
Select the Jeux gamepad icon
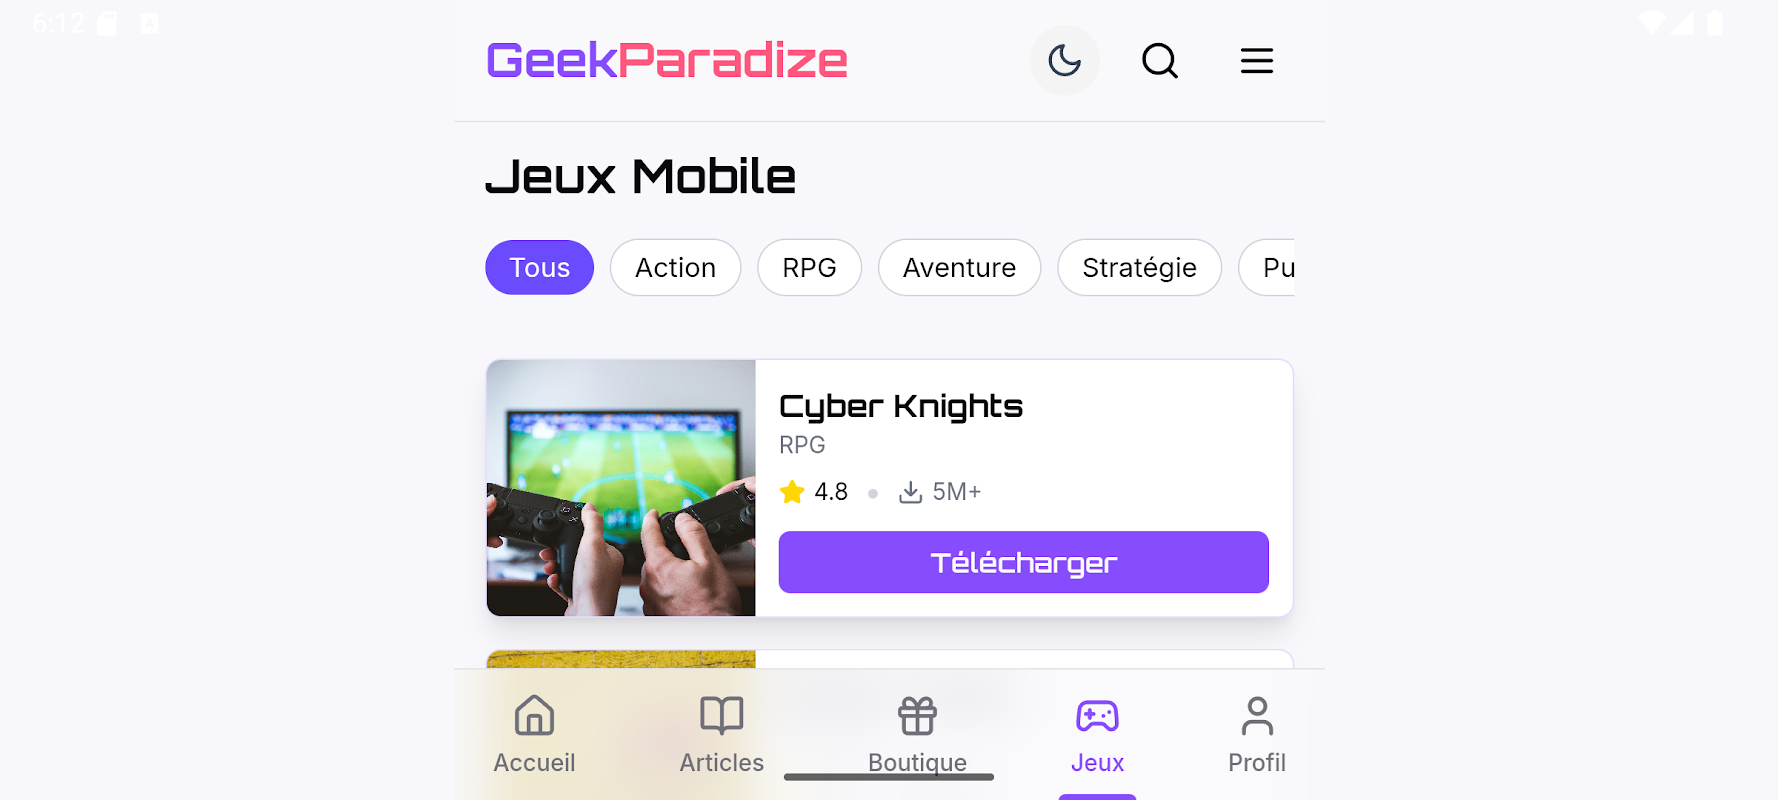click(1097, 716)
